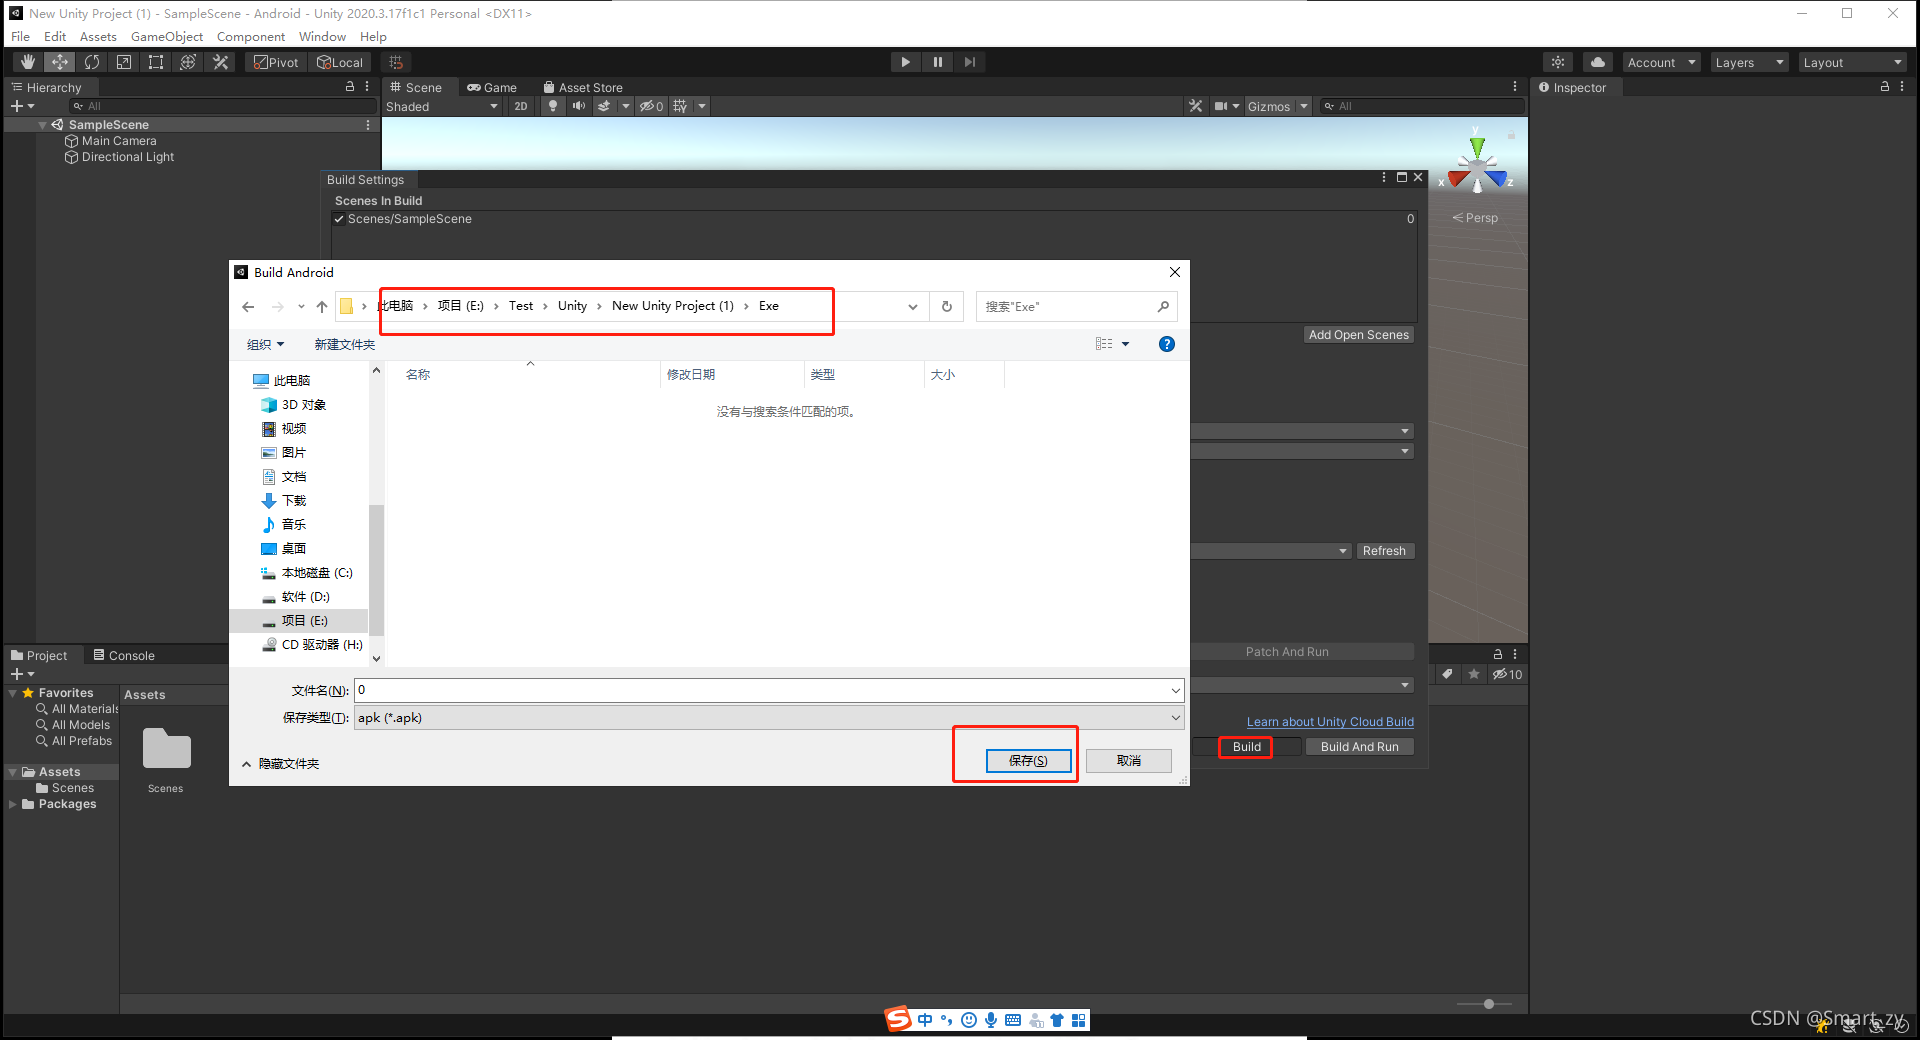Open the Account dropdown
The width and height of the screenshot is (1920, 1040).
1661,62
